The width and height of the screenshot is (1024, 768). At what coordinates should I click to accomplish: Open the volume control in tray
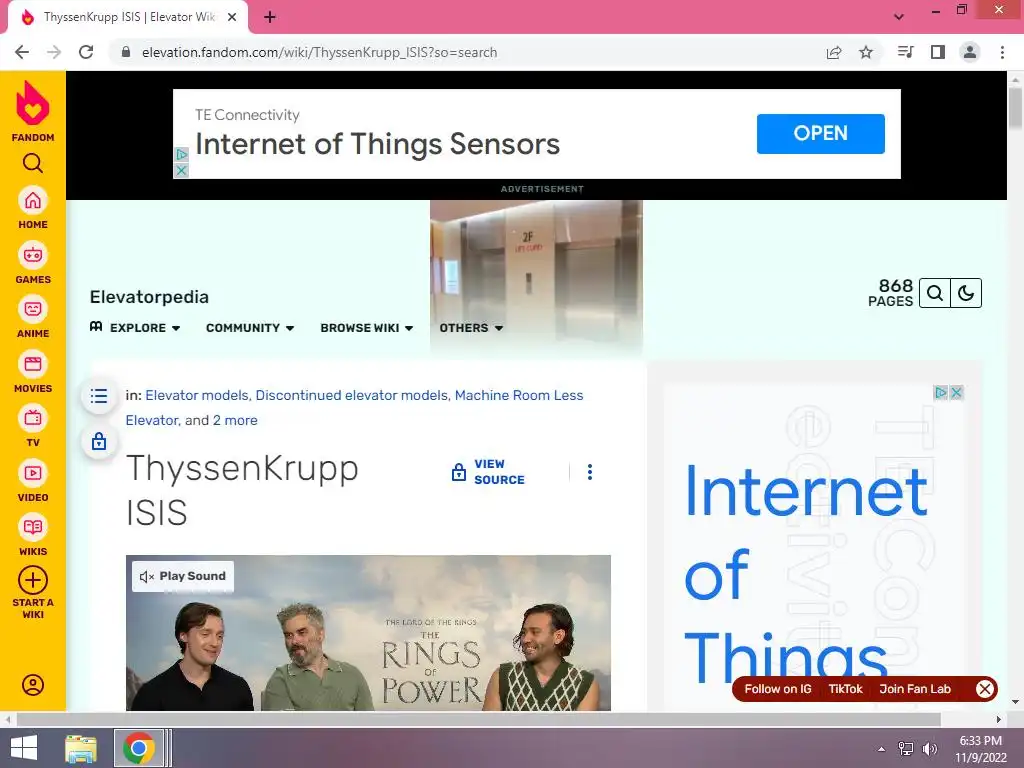(929, 749)
